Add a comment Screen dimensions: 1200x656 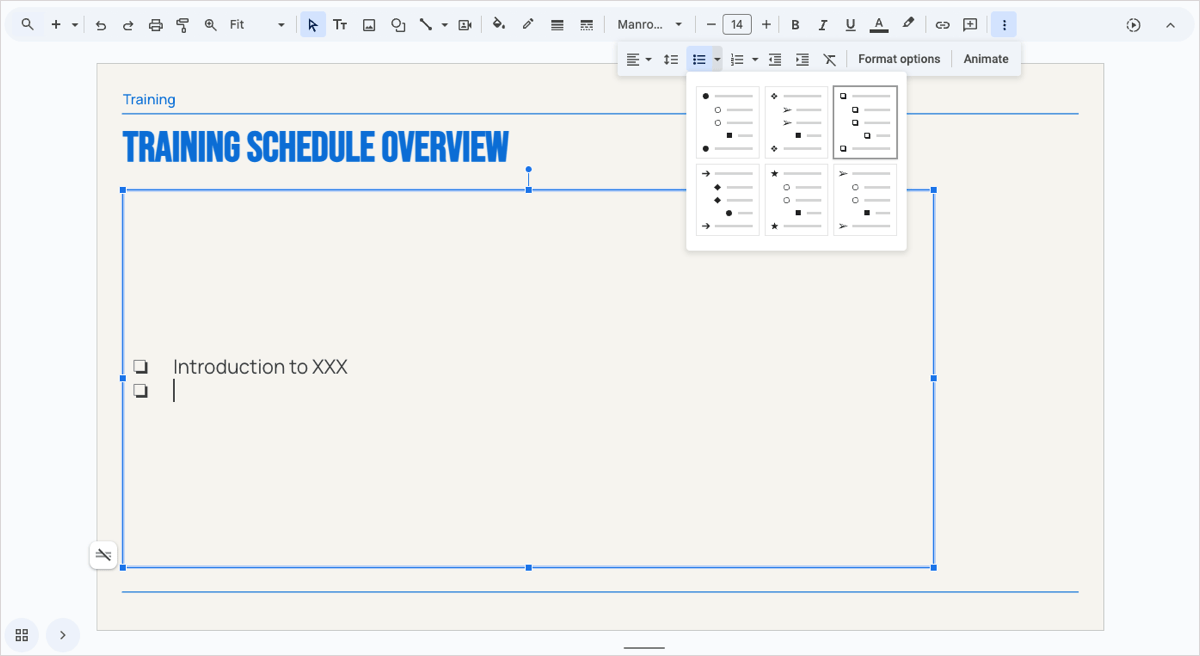pyautogui.click(x=970, y=25)
